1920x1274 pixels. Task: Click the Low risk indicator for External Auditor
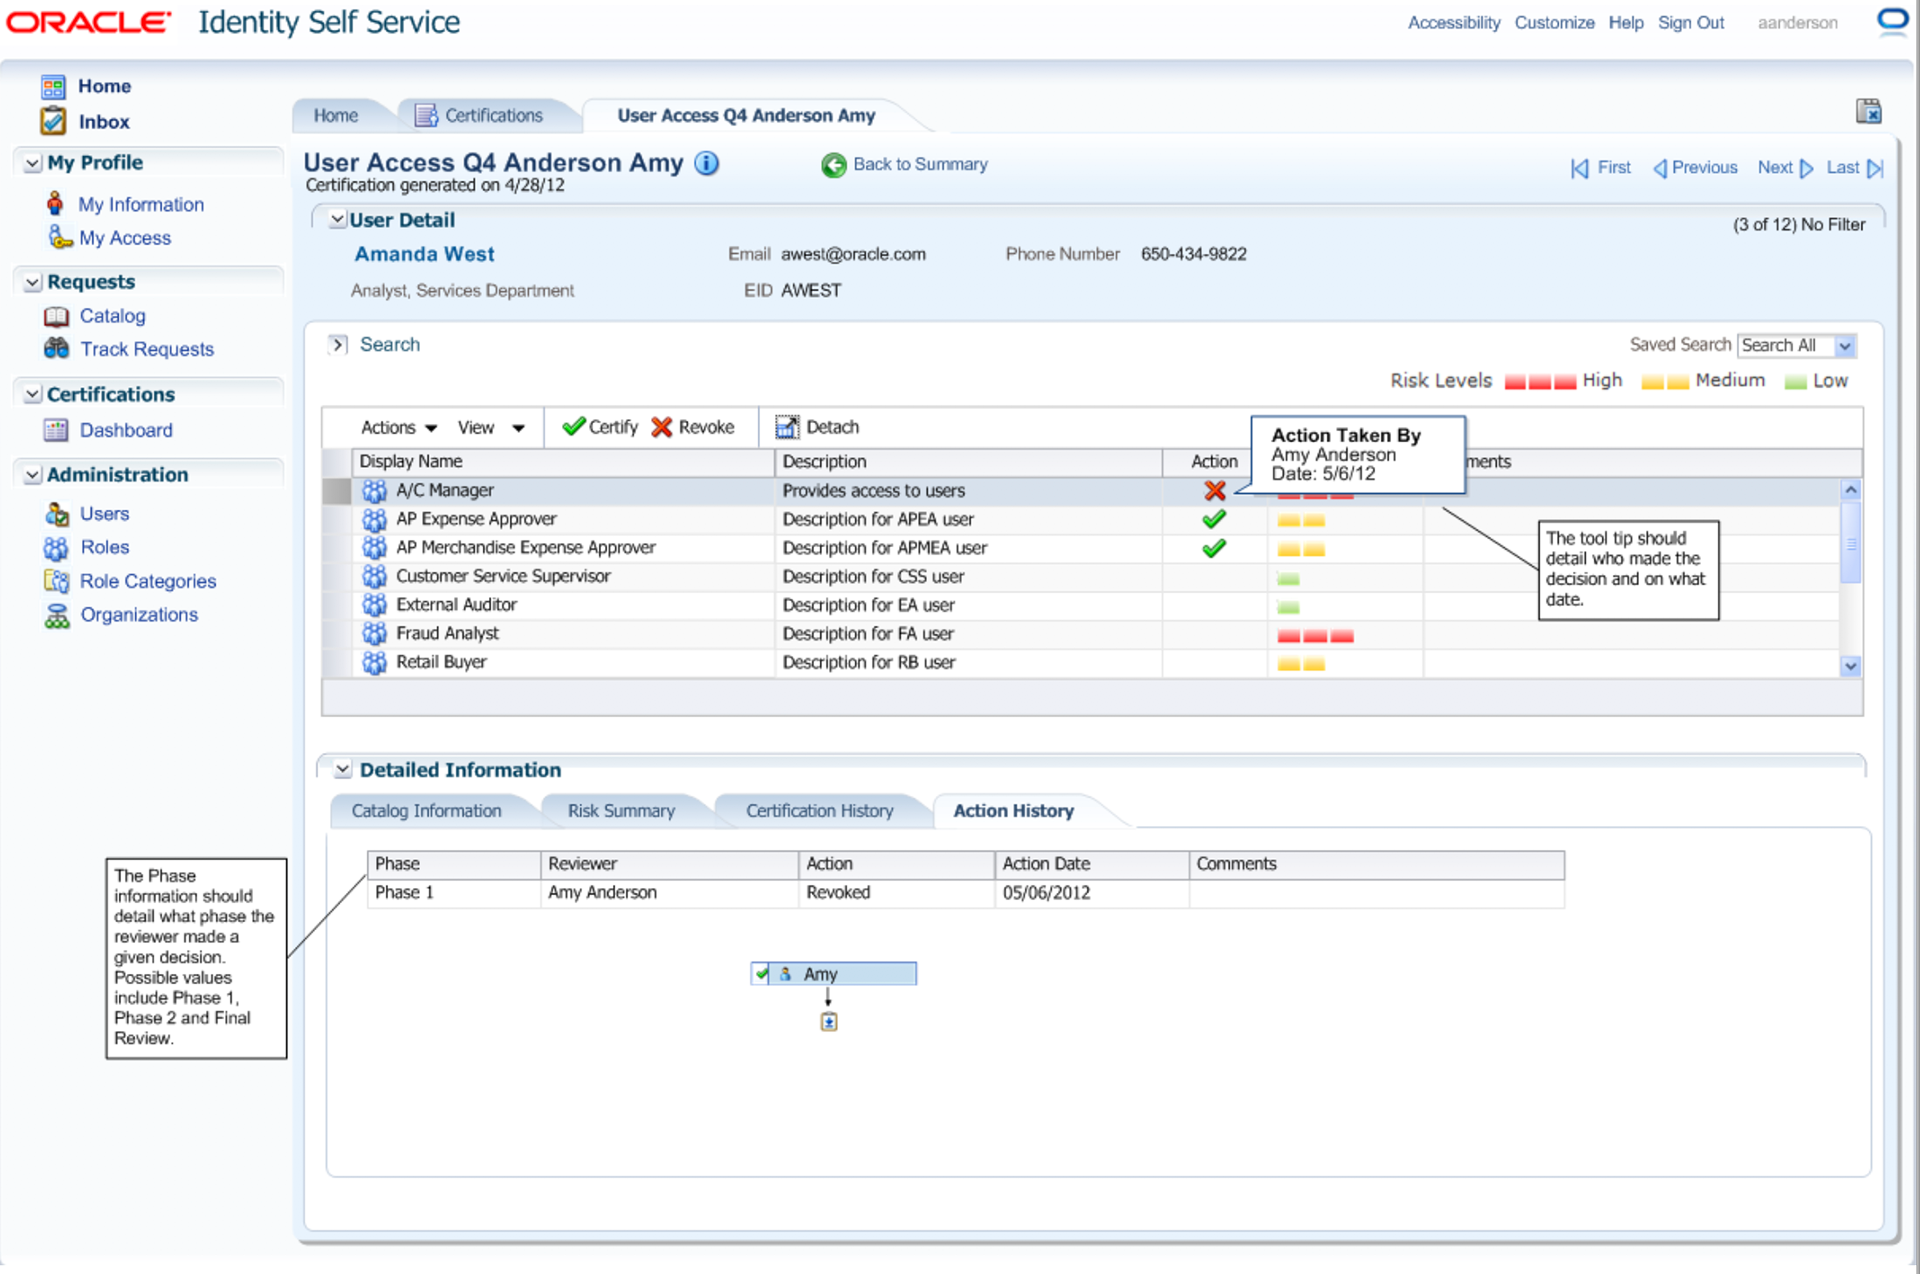coord(1288,608)
